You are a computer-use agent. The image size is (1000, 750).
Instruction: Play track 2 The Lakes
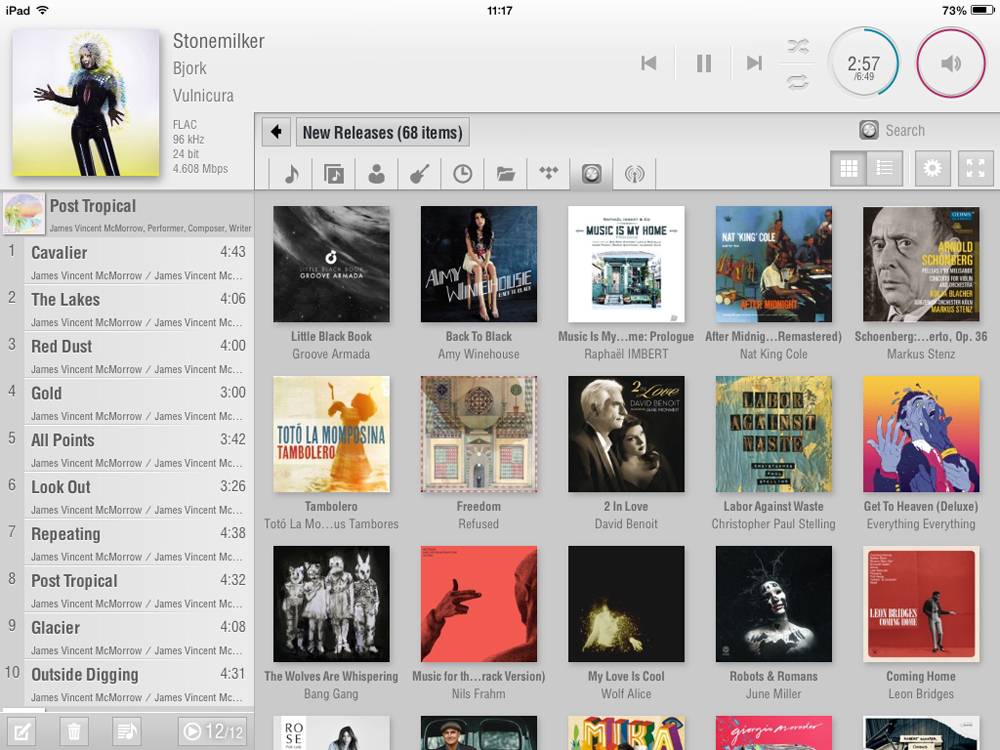(x=128, y=309)
